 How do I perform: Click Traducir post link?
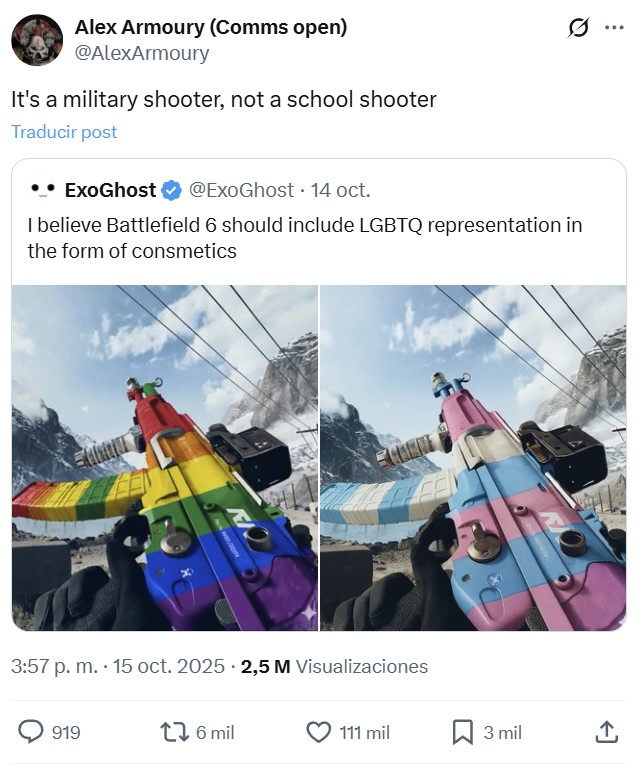pyautogui.click(x=64, y=131)
